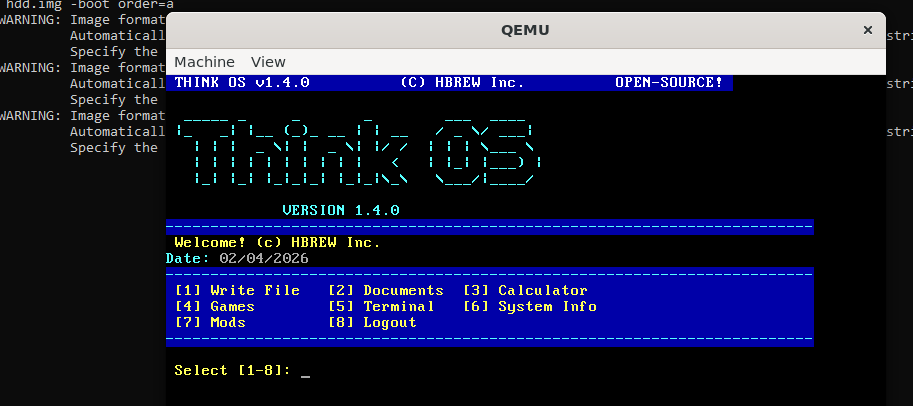This screenshot has width=913, height=406.
Task: Open the View menu
Action: click(x=268, y=62)
